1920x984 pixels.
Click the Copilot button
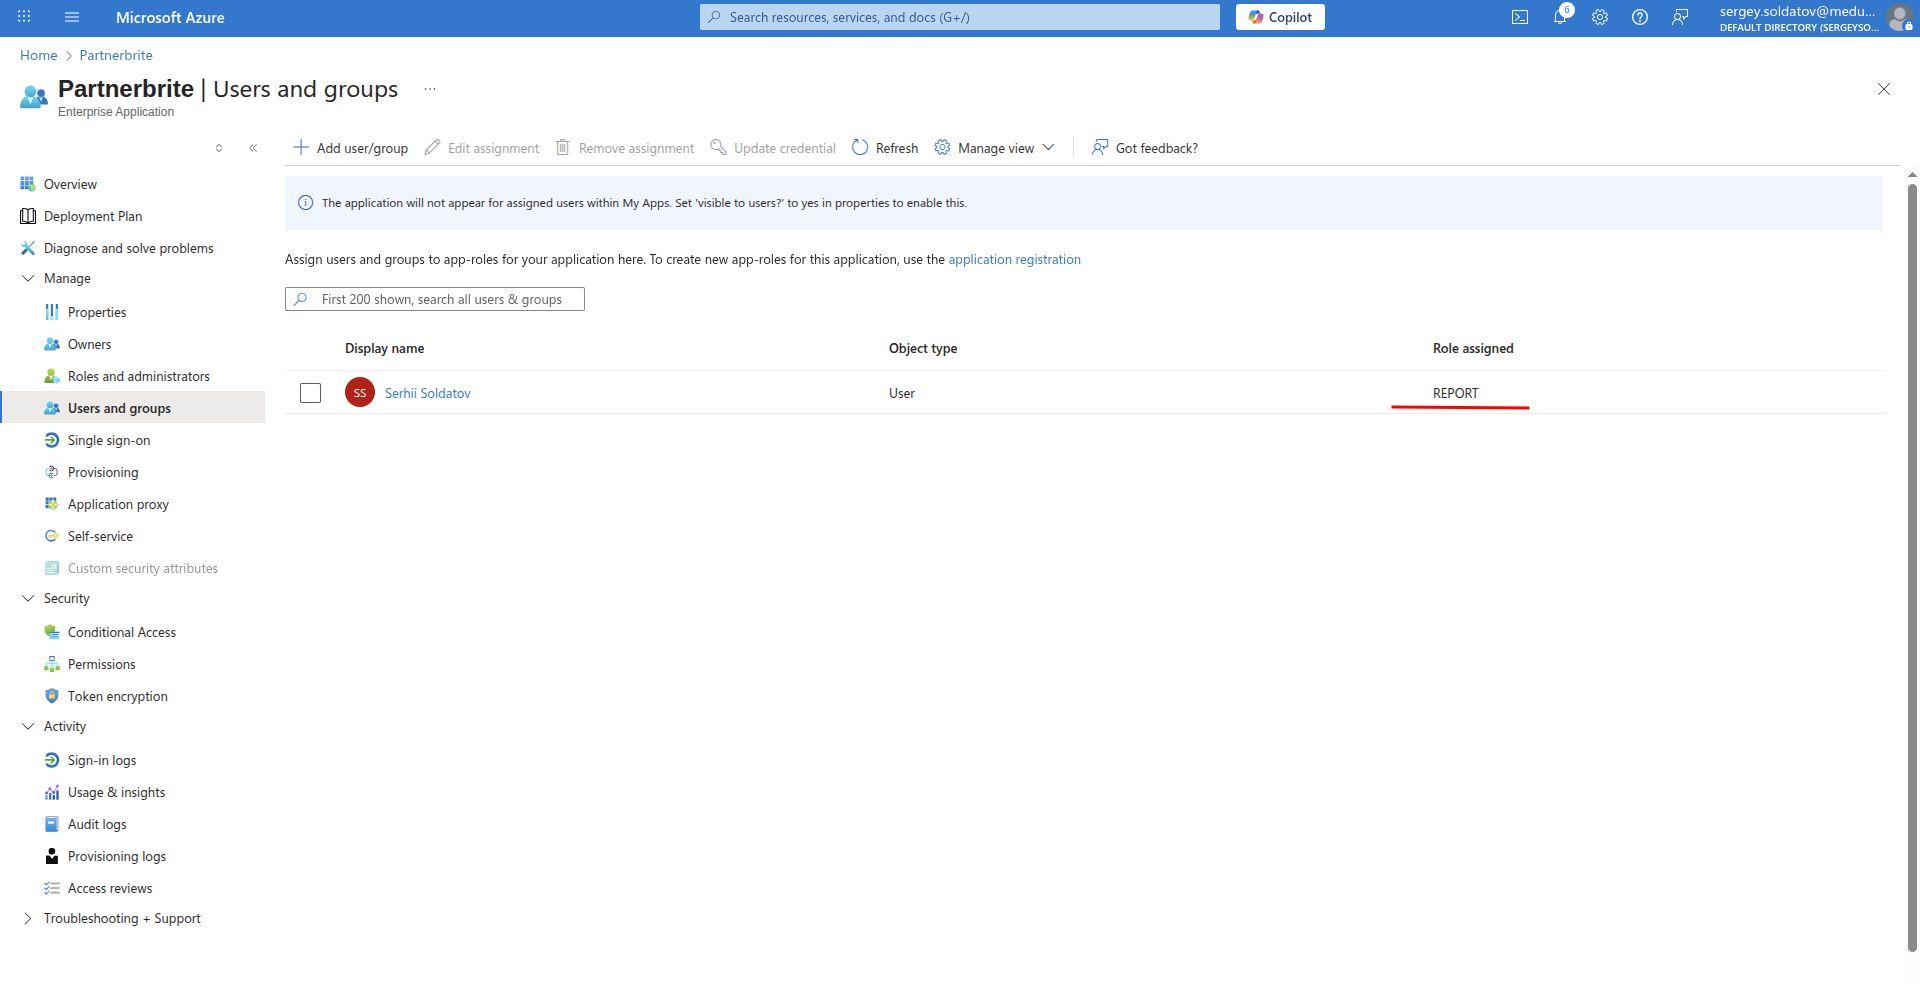[1280, 17]
